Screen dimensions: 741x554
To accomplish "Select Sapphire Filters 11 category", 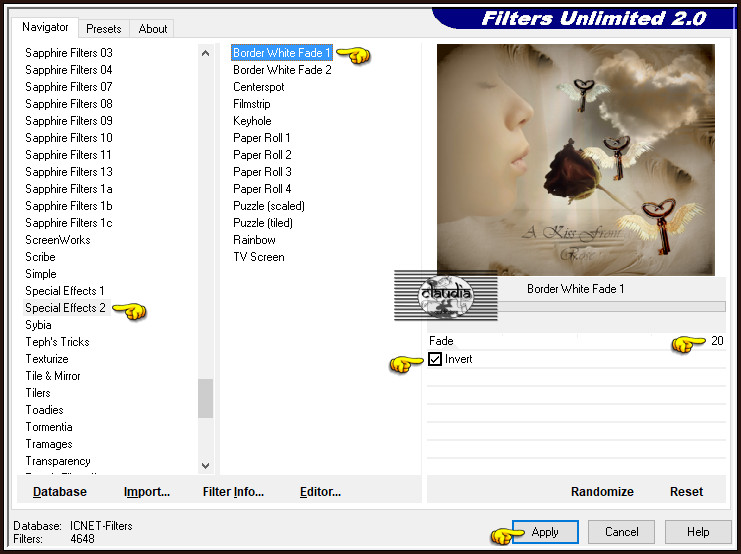I will coord(68,155).
